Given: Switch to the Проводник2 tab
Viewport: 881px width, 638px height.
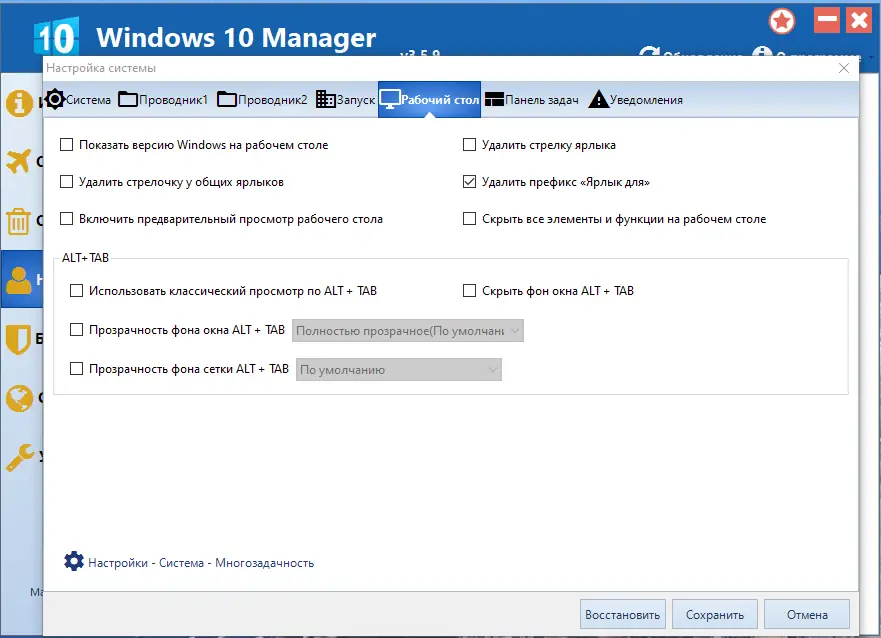Looking at the screenshot, I should coord(262,99).
